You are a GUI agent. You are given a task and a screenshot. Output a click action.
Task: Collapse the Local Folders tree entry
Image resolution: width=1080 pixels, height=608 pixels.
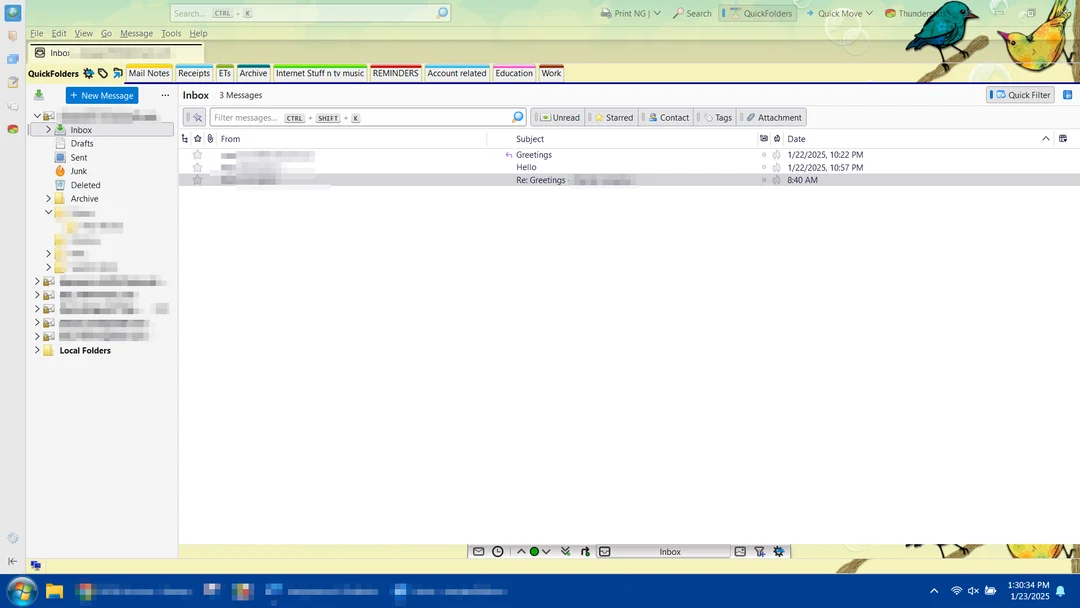point(37,350)
